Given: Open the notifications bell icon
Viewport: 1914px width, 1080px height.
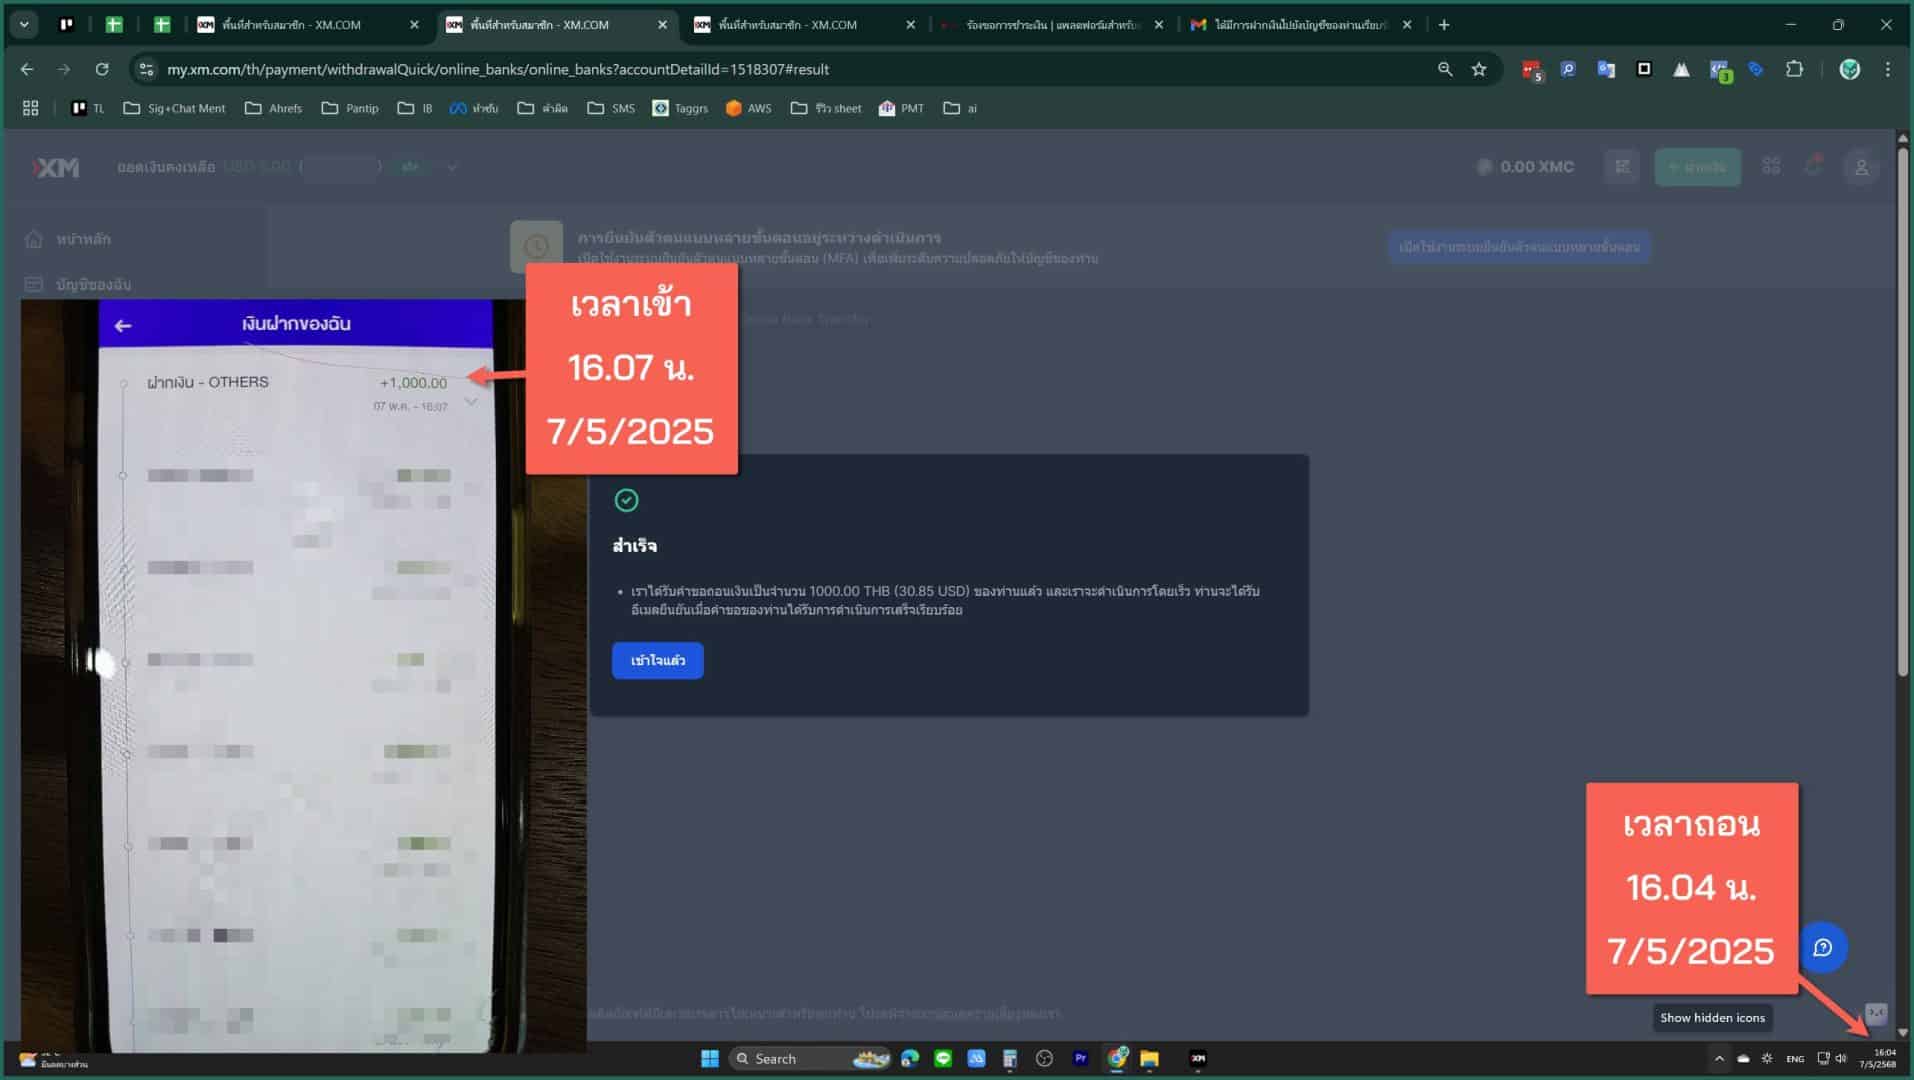Looking at the screenshot, I should click(x=1813, y=166).
